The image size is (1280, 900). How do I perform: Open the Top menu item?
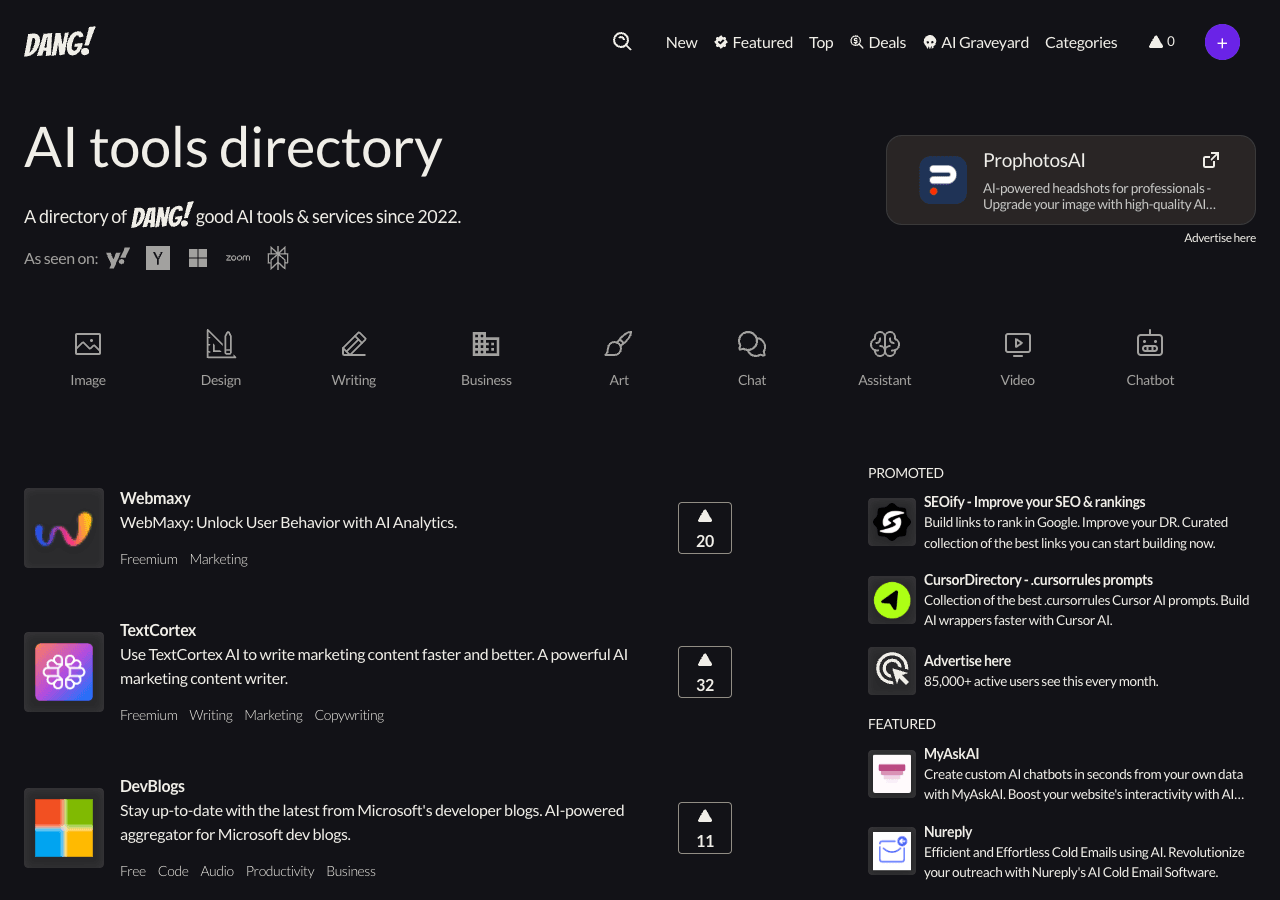click(821, 42)
